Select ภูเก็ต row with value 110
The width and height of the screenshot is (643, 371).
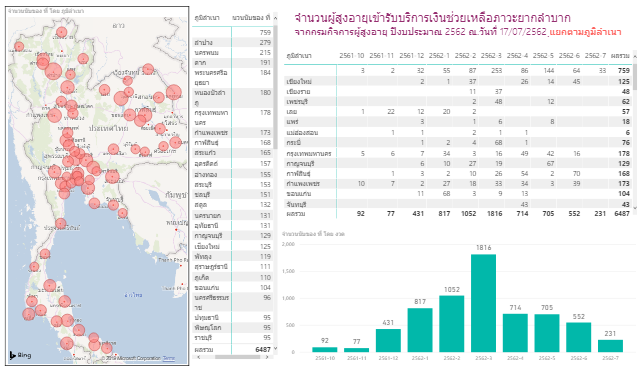point(232,278)
